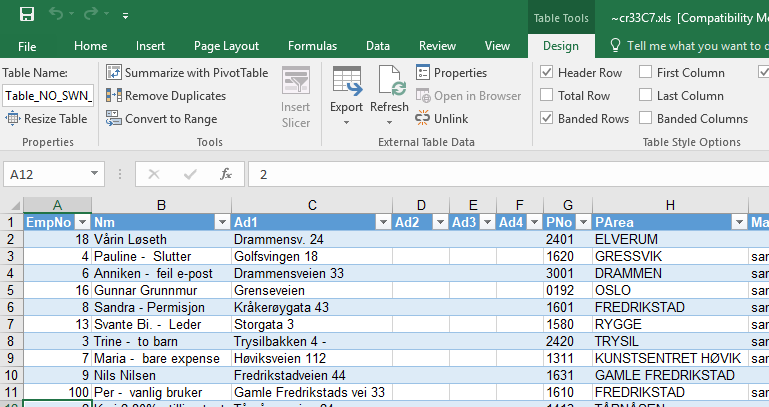The width and height of the screenshot is (769, 407).
Task: Open the Name Box dropdown arrow
Action: [92, 174]
